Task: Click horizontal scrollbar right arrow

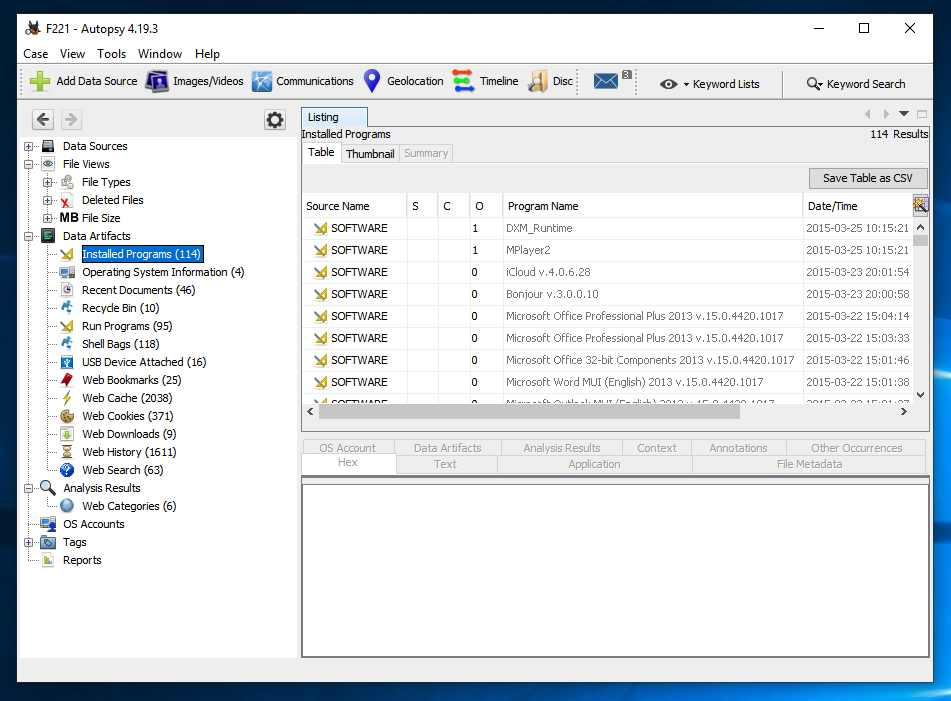Action: click(x=904, y=412)
